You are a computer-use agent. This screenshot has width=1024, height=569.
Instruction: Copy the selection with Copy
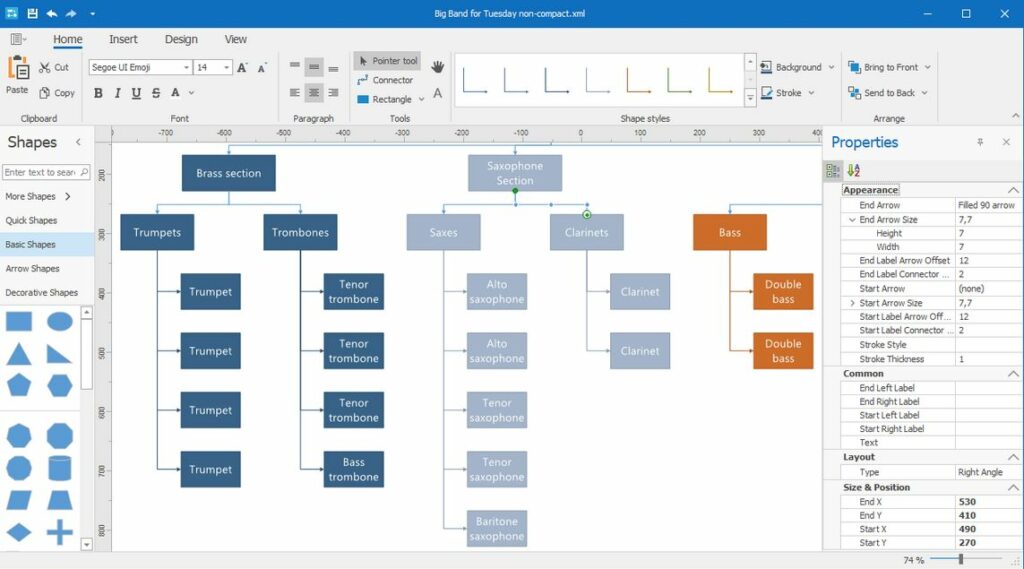(57, 93)
